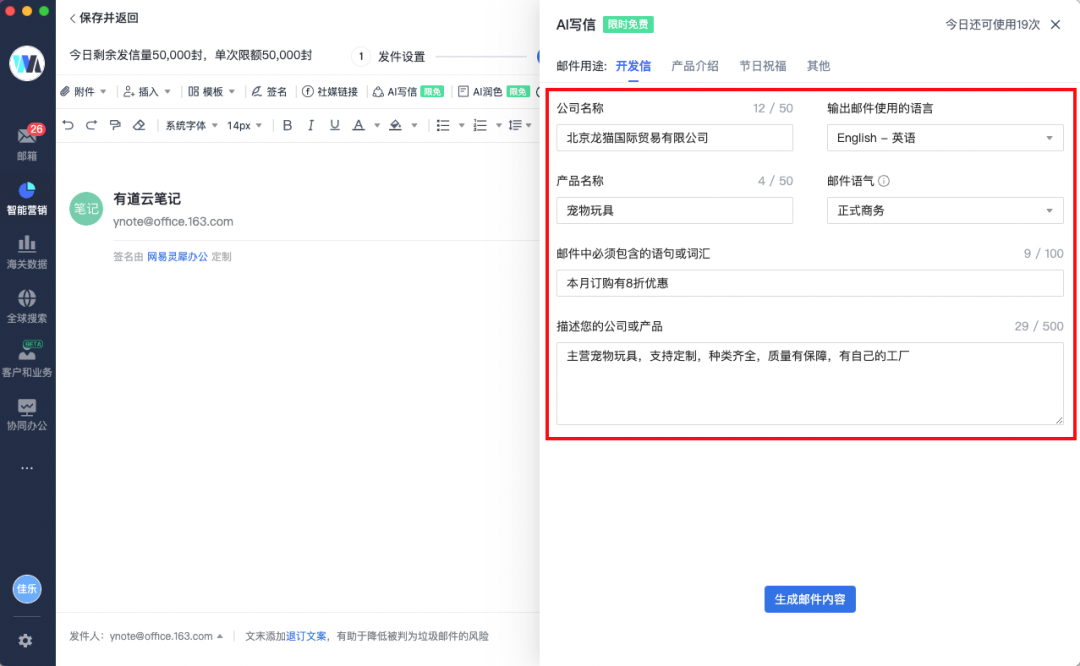Open 社媒链接 social media links
This screenshot has height=666, width=1080.
point(332,91)
